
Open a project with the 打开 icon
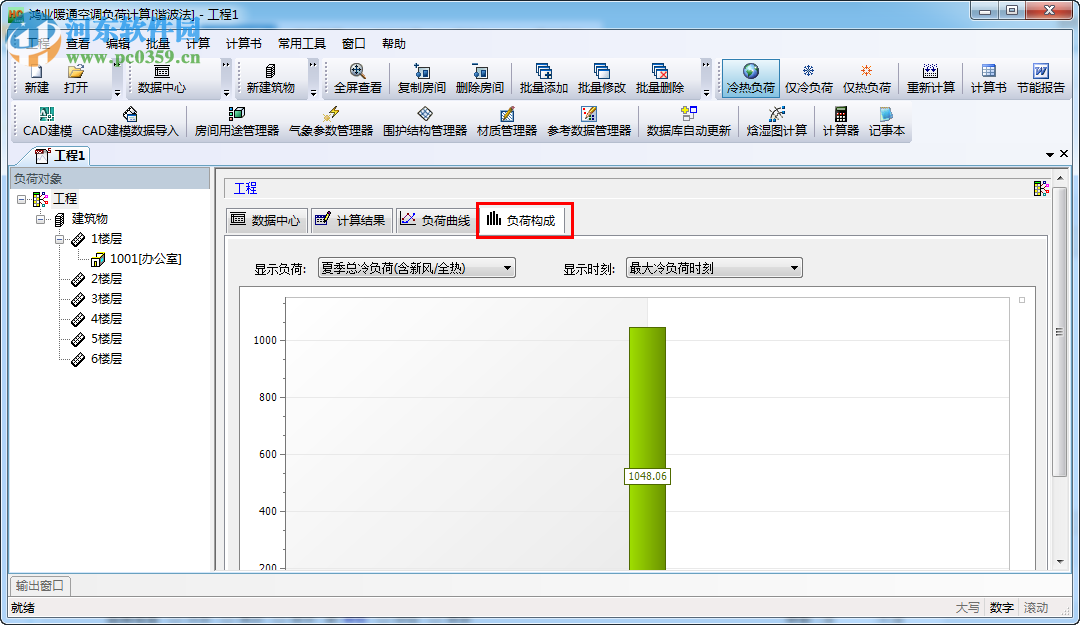click(x=76, y=79)
